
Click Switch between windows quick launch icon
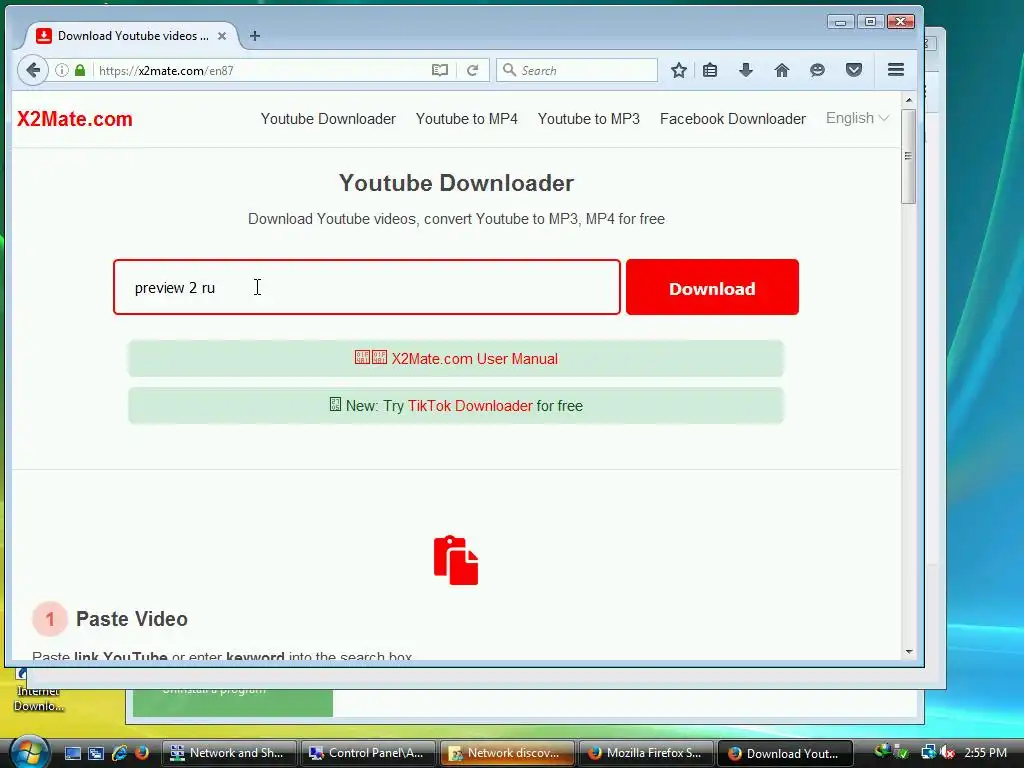click(x=96, y=753)
